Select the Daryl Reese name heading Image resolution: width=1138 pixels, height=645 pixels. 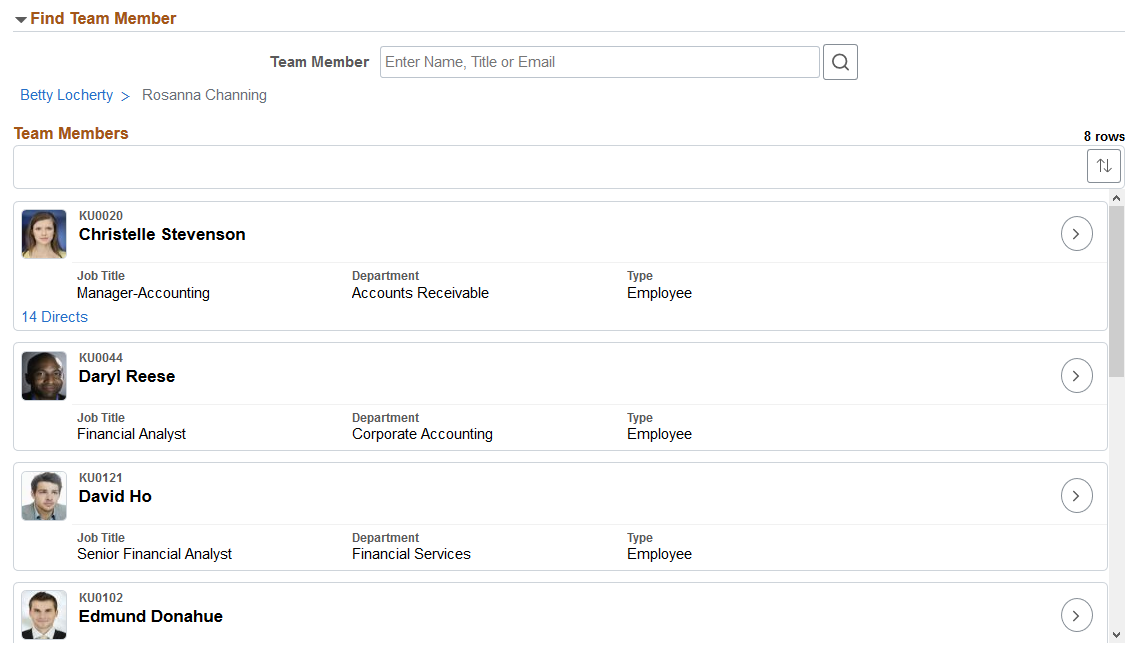(x=127, y=377)
